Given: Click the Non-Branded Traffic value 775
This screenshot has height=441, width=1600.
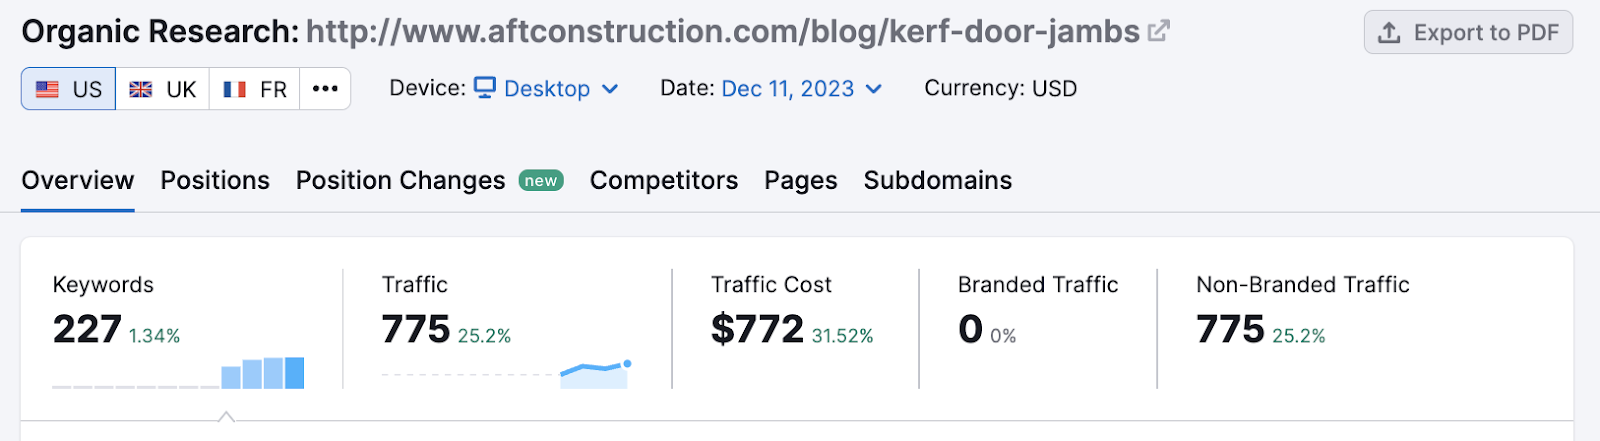Looking at the screenshot, I should tap(1230, 329).
